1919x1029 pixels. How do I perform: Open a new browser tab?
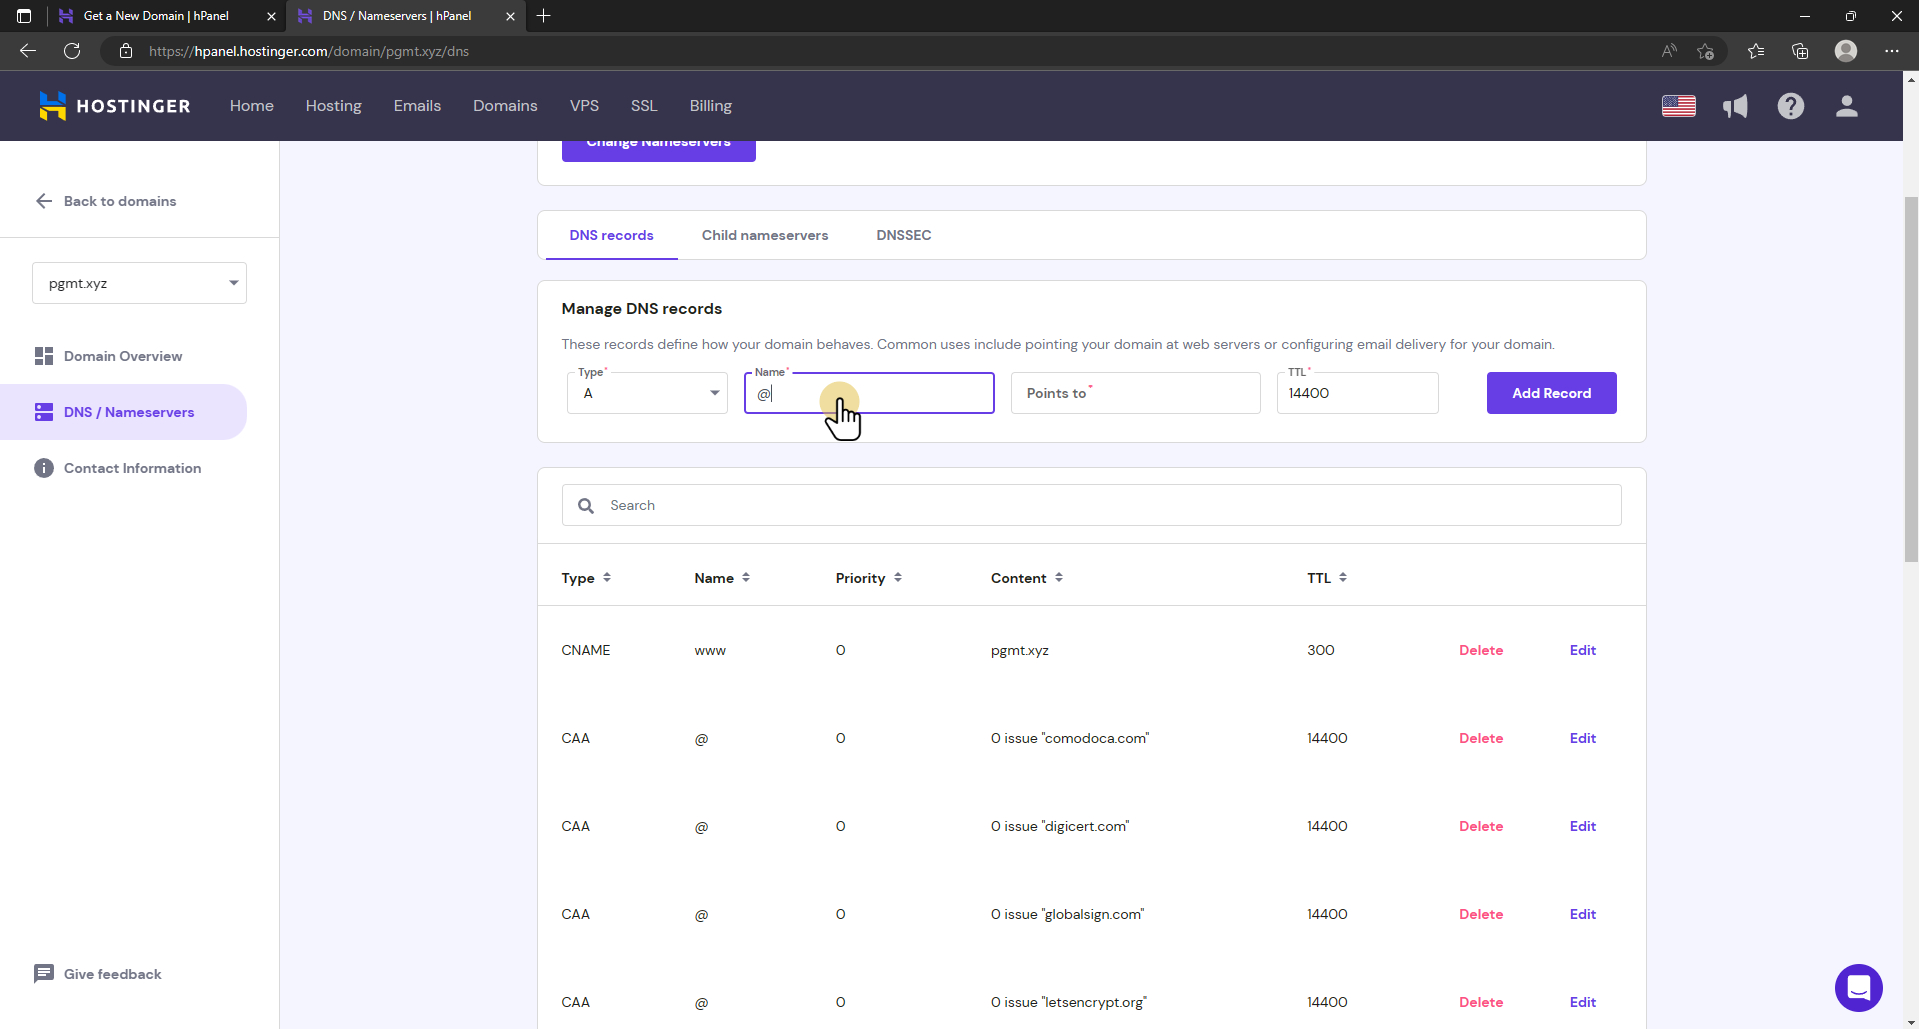pos(543,16)
